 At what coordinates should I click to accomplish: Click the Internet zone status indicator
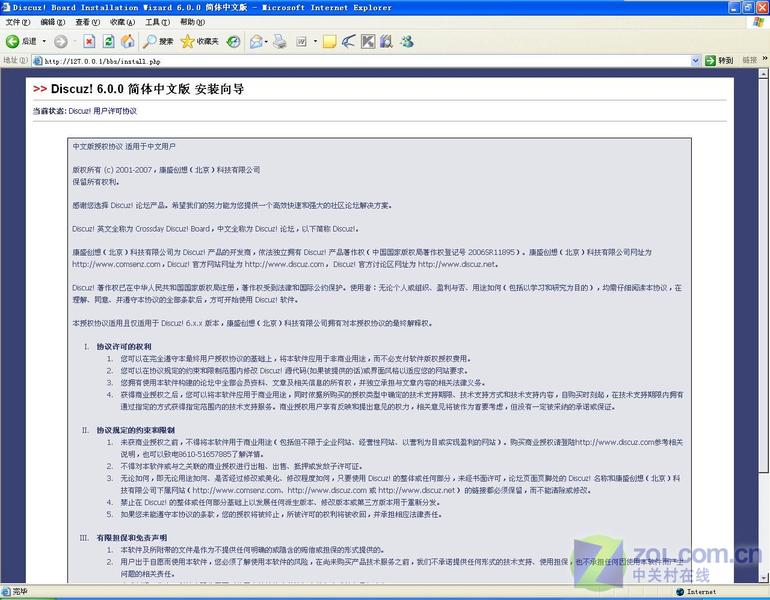696,592
